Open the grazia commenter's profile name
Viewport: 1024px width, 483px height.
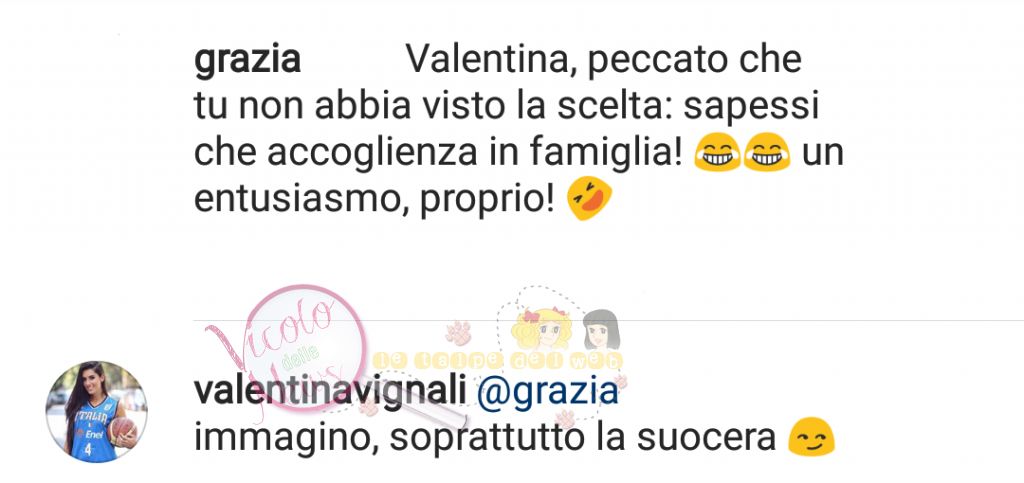(248, 60)
